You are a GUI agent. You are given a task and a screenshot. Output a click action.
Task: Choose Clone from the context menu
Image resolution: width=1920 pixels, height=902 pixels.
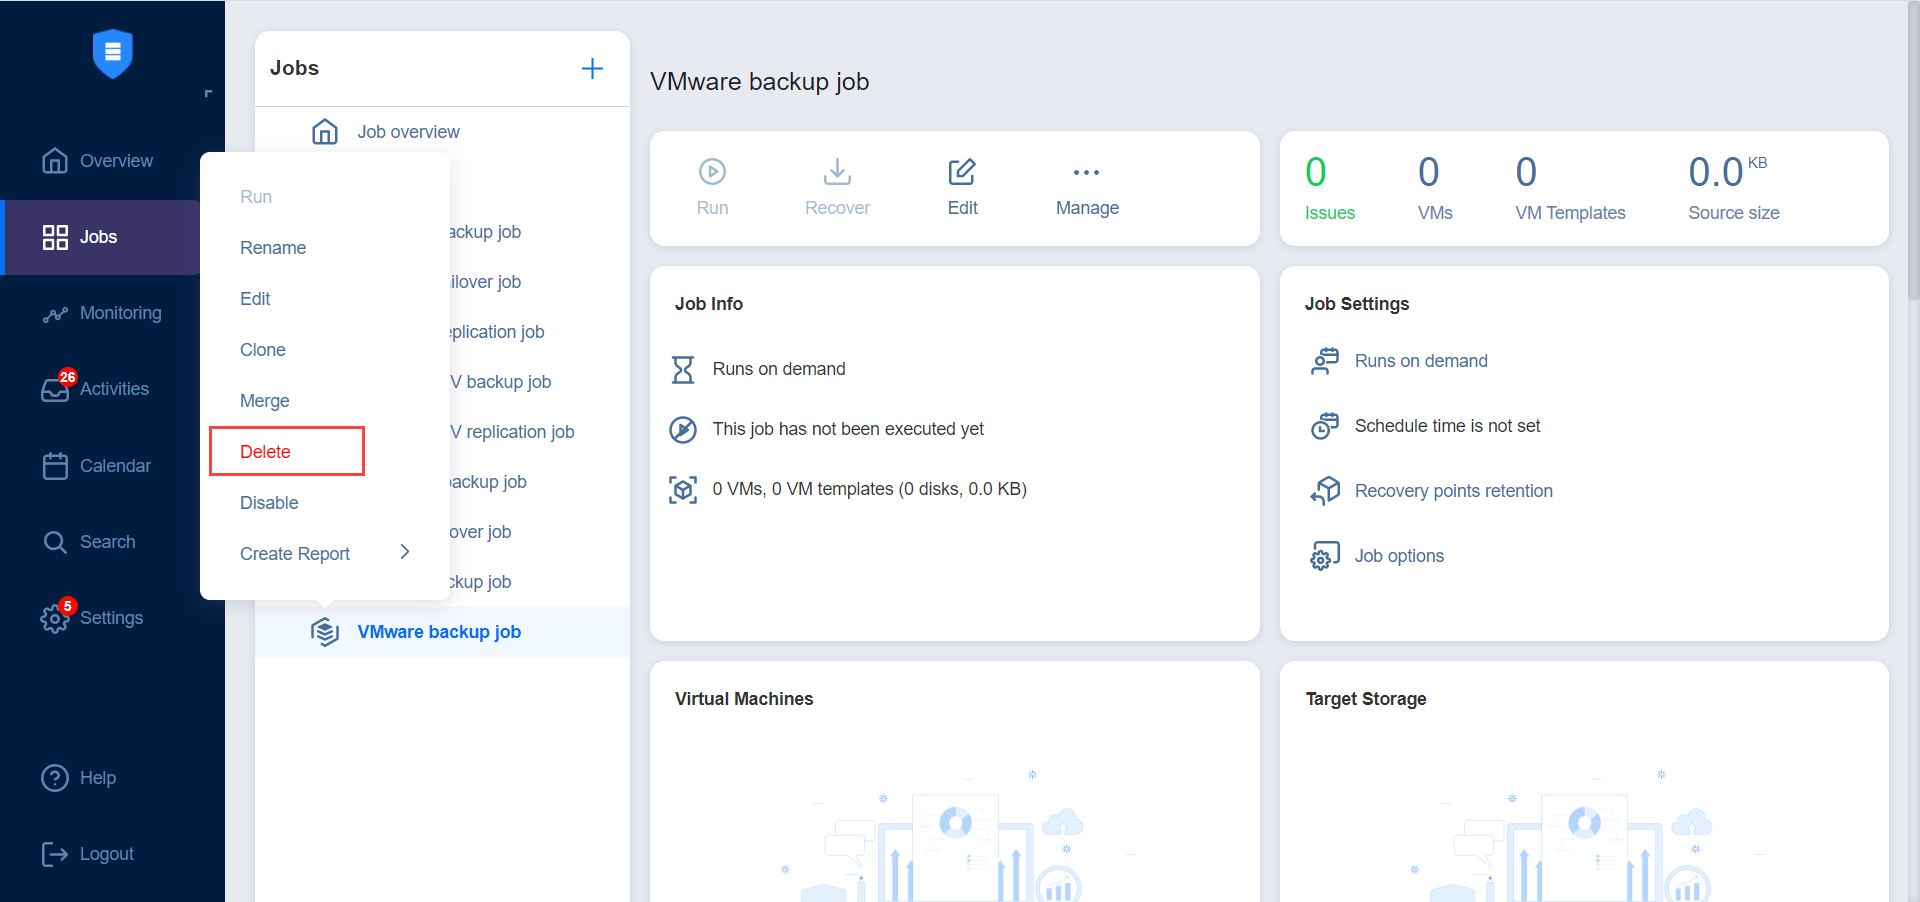(263, 350)
